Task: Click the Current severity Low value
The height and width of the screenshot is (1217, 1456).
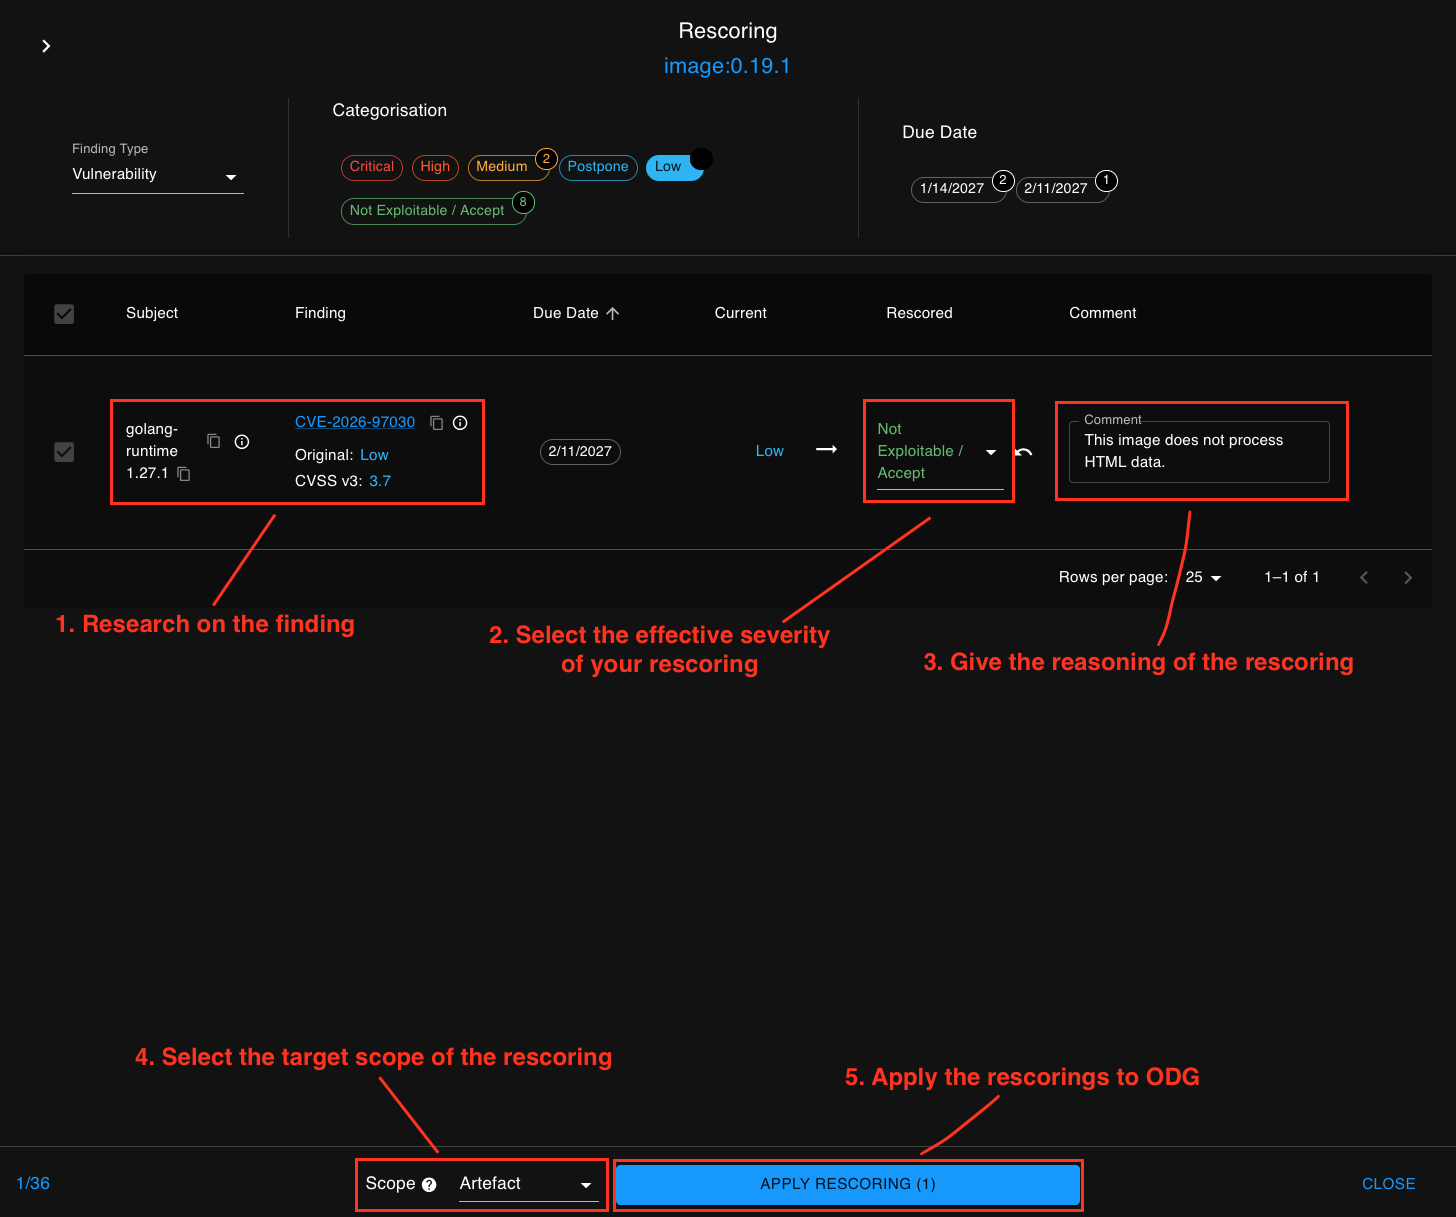Action: coord(770,451)
